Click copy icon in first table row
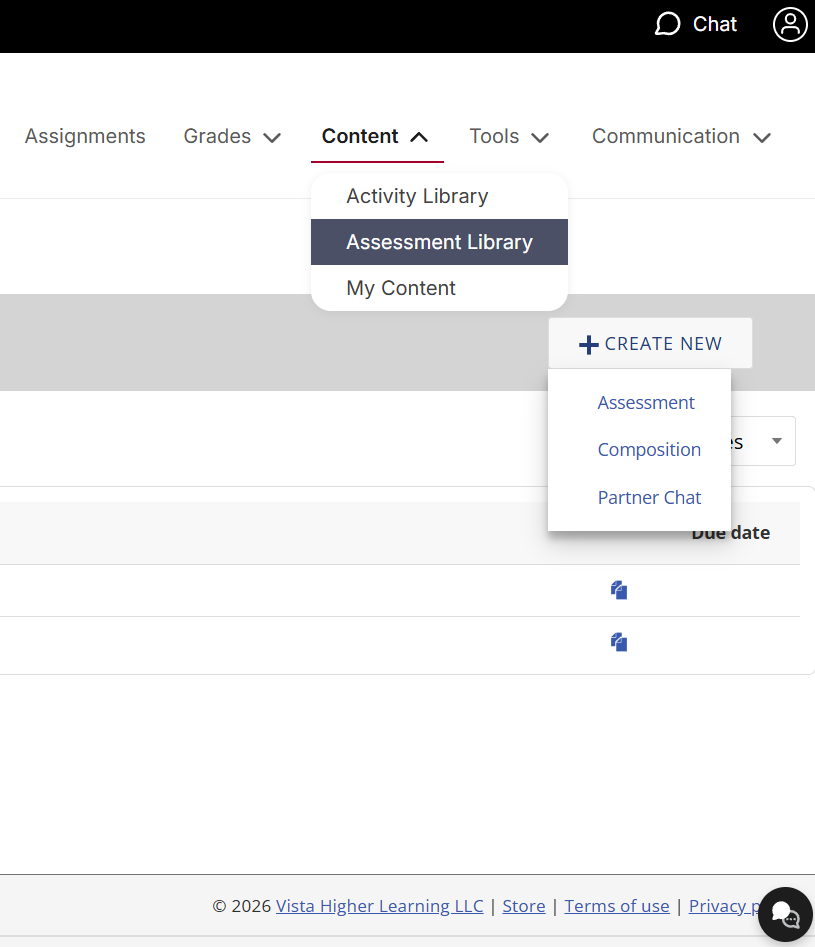 click(619, 590)
